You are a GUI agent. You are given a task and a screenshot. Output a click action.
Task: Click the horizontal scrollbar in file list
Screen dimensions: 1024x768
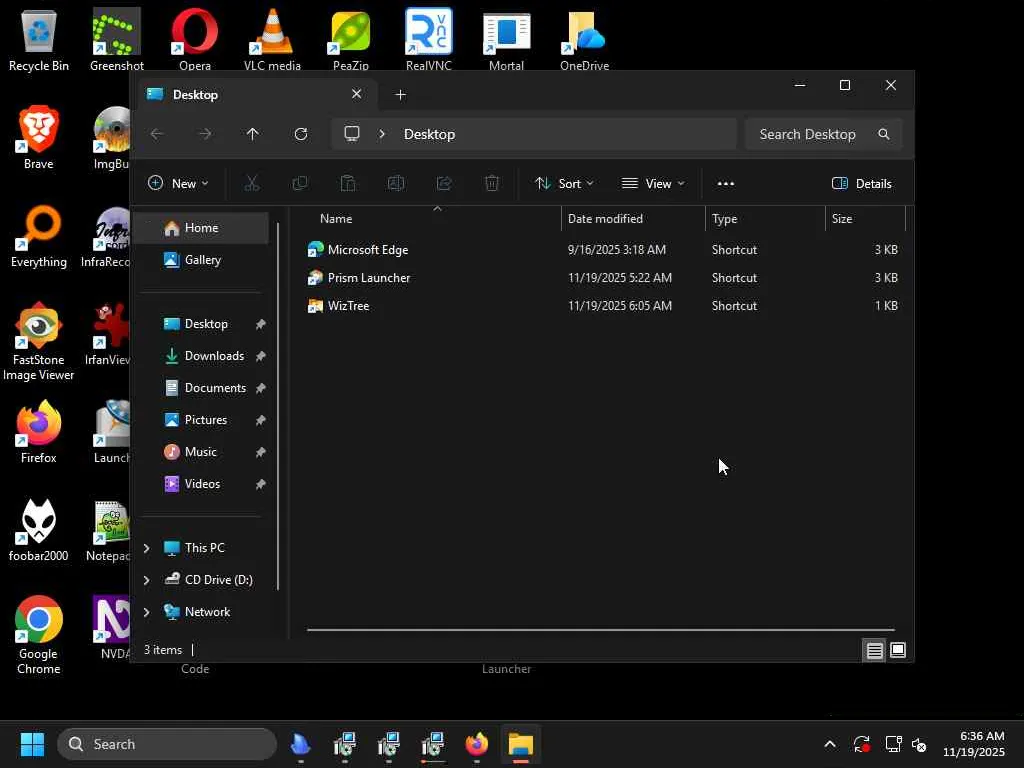coord(600,630)
